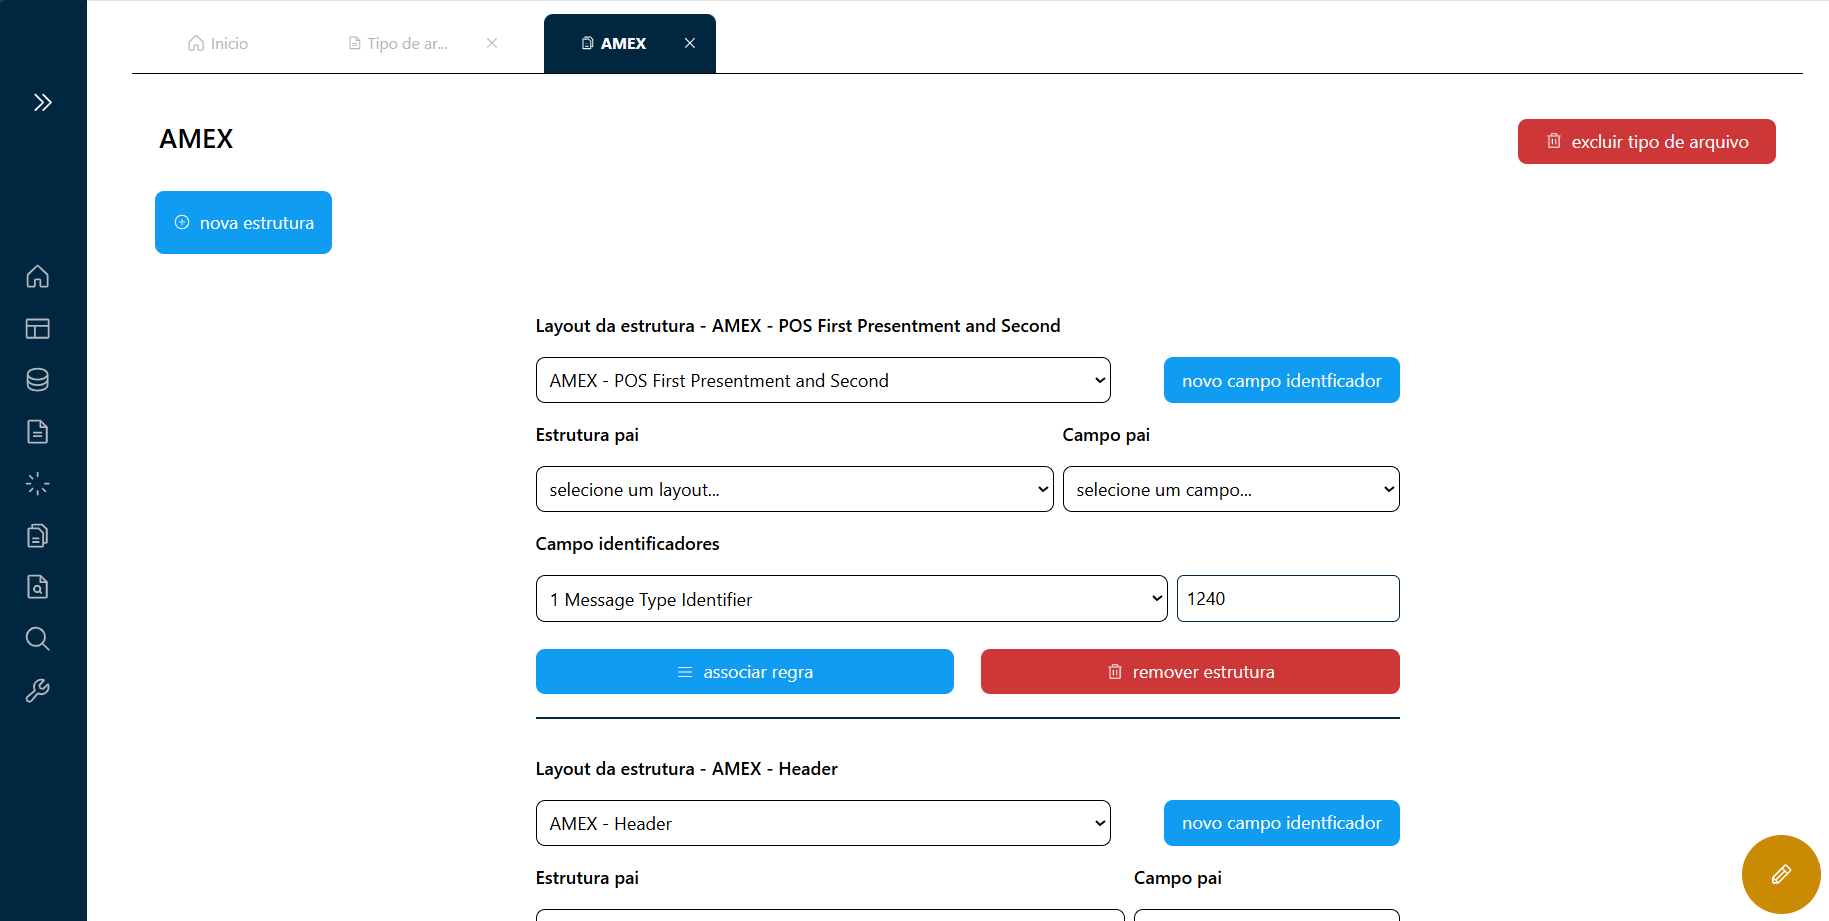1829x921 pixels.
Task: Open the home icon in sidebar
Action: [38, 276]
